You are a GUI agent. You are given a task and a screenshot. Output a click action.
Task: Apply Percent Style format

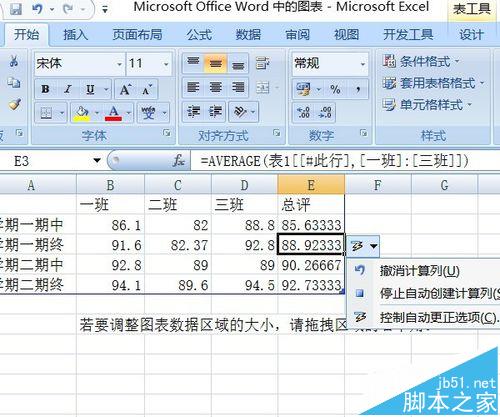[x=335, y=89]
